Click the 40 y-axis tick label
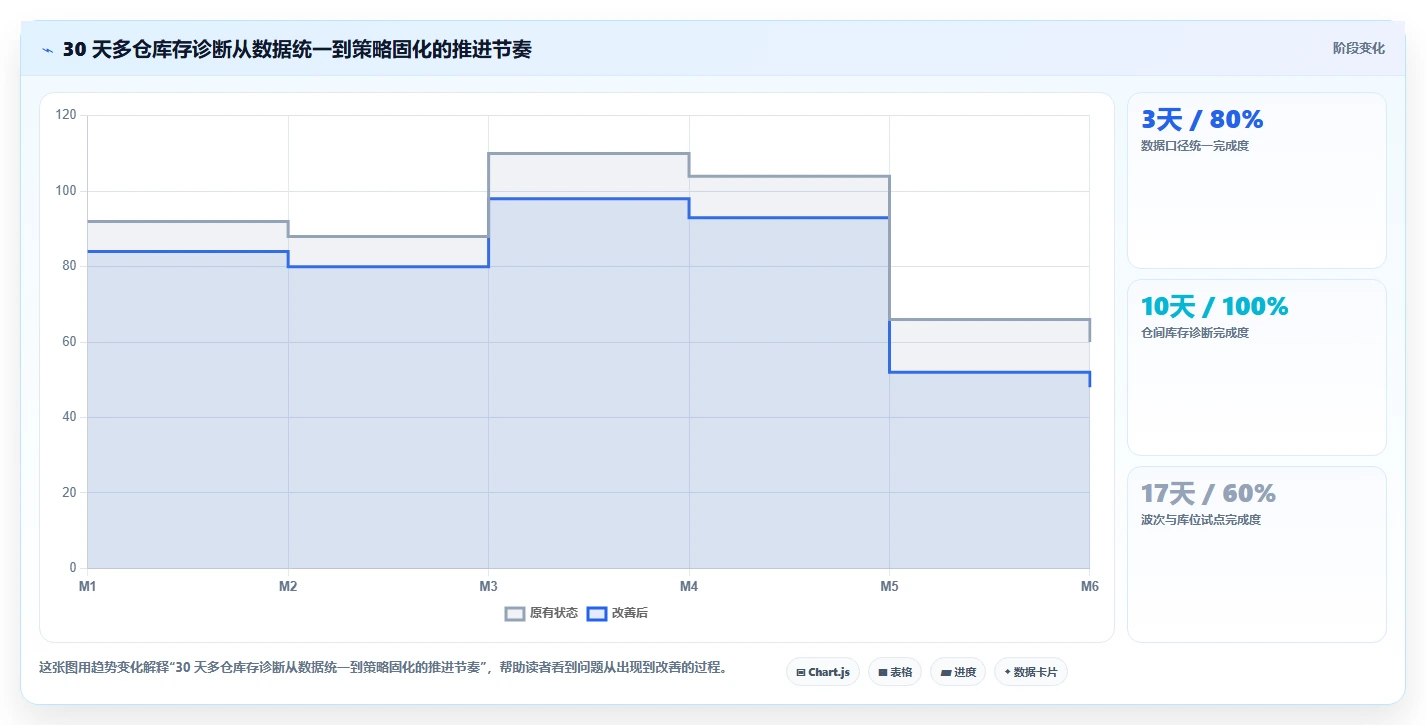This screenshot has width=1426, height=725. 69,417
